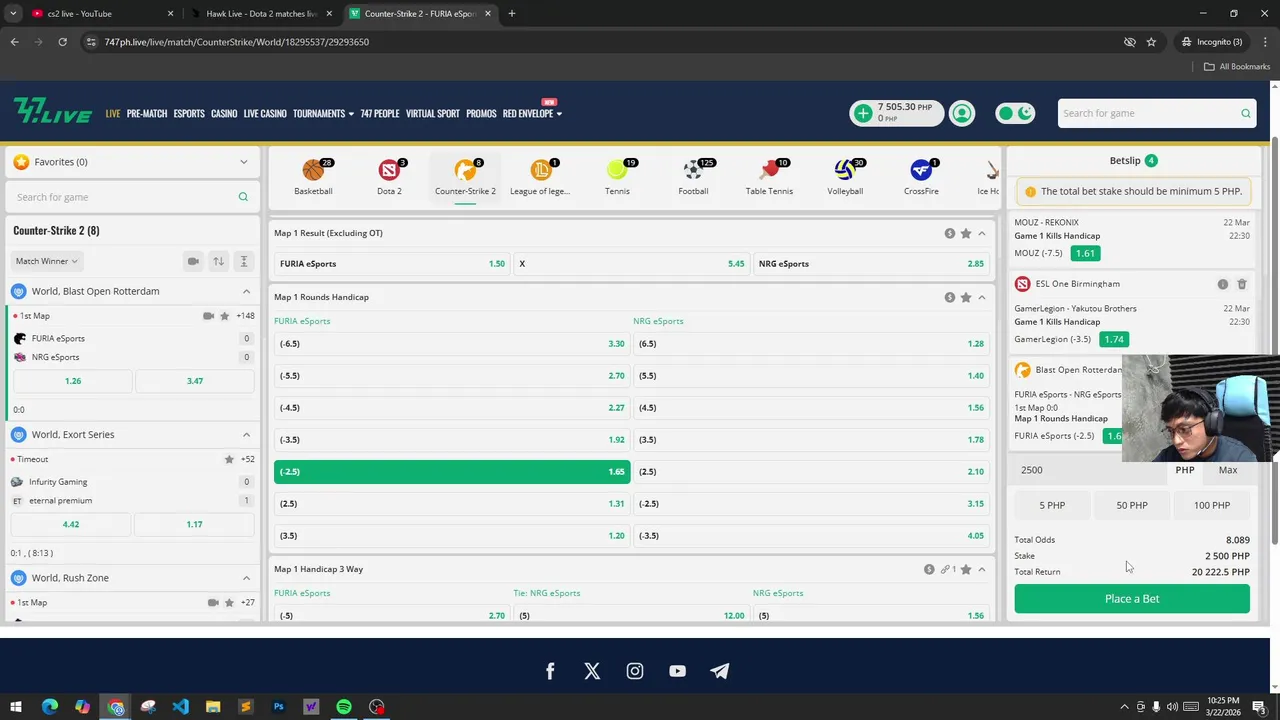This screenshot has width=1280, height=720.
Task: Click the sort arrows icon in sidebar
Action: pyautogui.click(x=218, y=261)
